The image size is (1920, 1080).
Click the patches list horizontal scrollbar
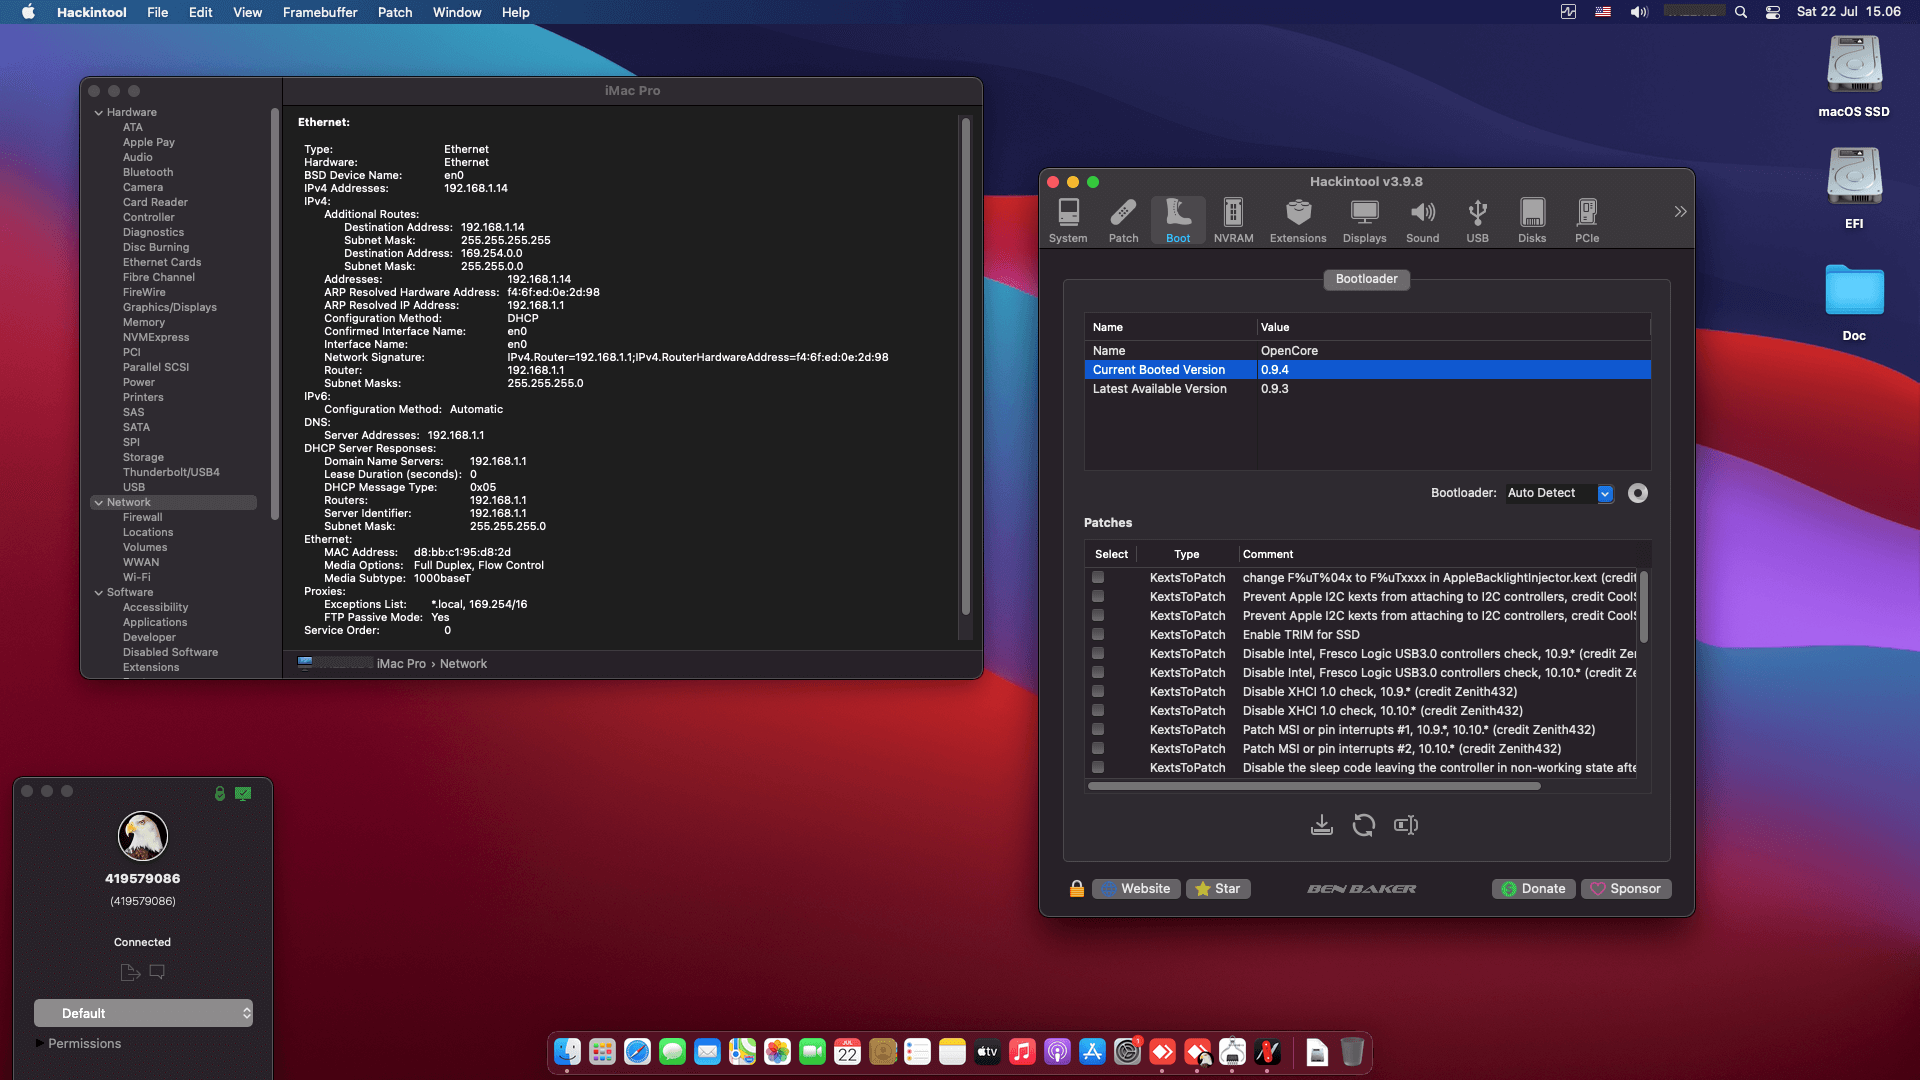pos(1314,786)
